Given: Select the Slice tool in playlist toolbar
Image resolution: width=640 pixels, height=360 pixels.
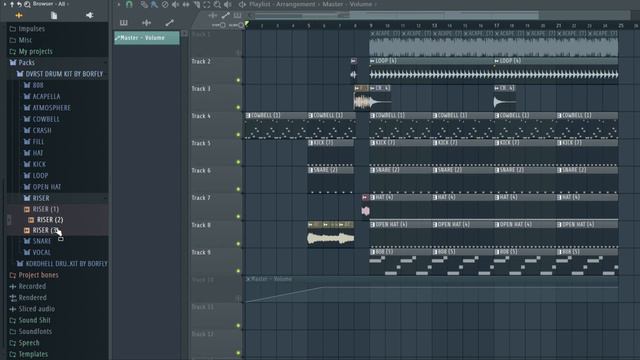Looking at the screenshot, I should 196,4.
